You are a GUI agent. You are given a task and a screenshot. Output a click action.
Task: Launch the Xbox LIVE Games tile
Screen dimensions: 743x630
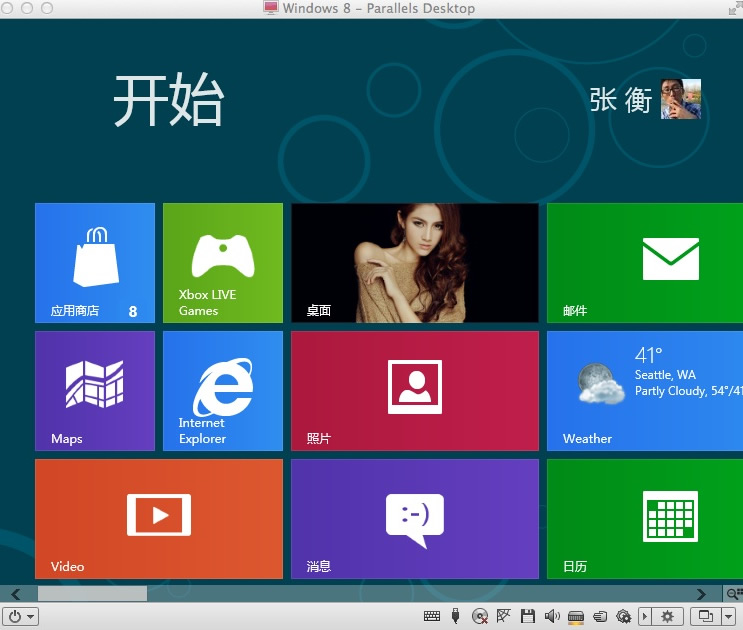pyautogui.click(x=223, y=263)
